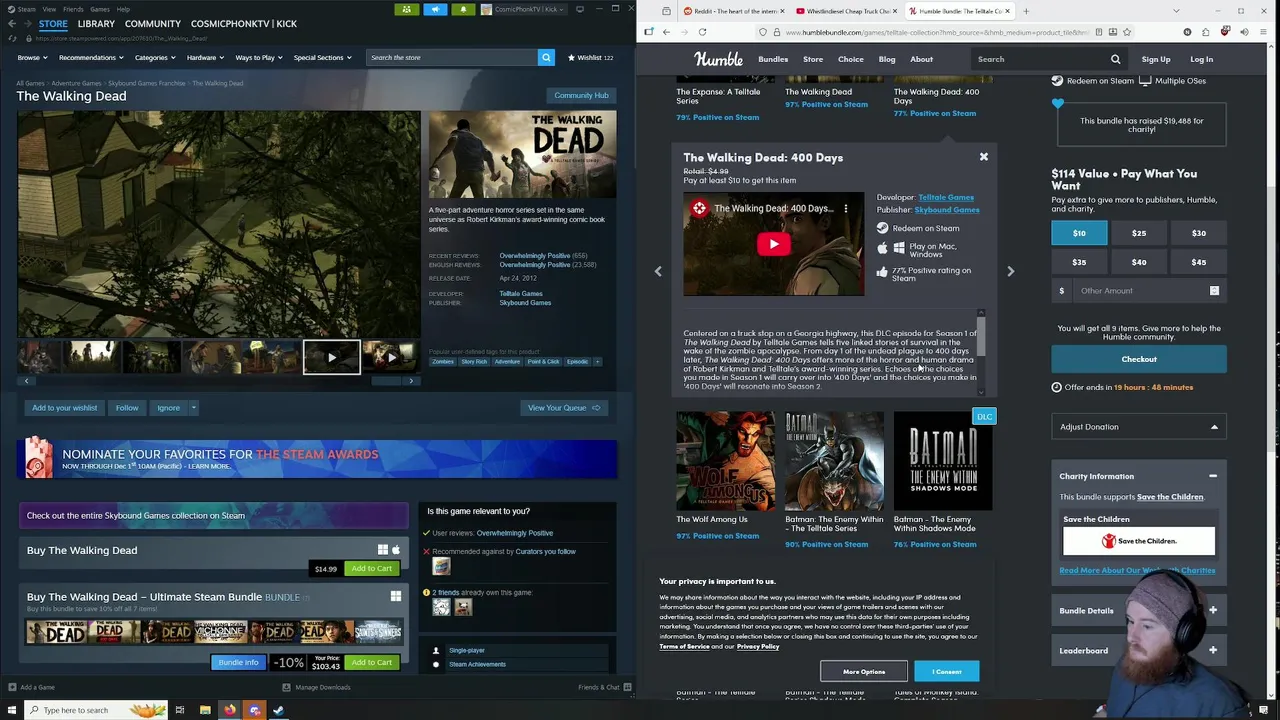The width and height of the screenshot is (1280, 720).
Task: Open Steam COMMUNITY tab
Action: click(x=153, y=24)
